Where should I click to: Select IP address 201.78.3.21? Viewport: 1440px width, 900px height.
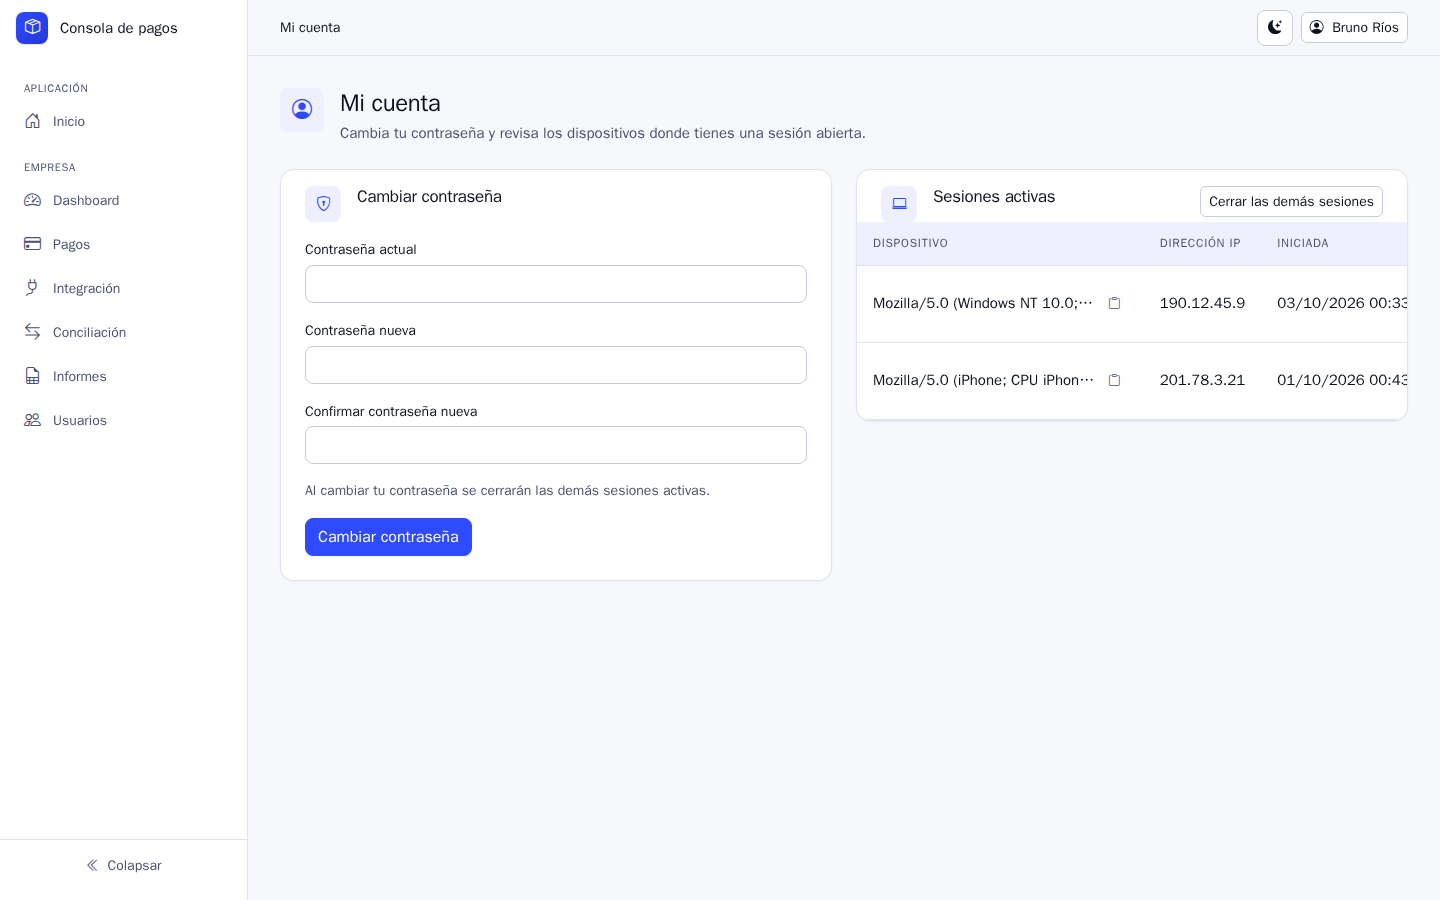1202,380
